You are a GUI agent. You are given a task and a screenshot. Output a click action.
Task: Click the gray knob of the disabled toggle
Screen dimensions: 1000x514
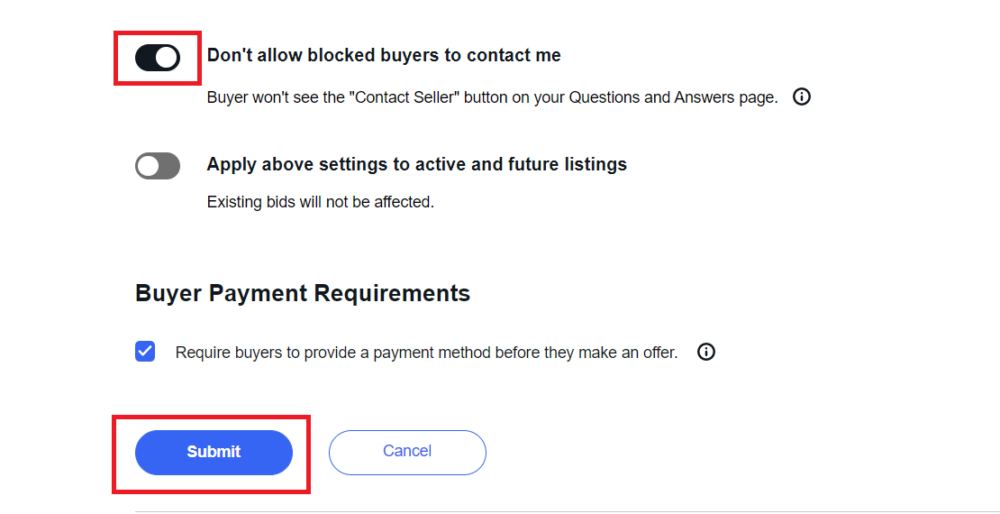[x=148, y=166]
